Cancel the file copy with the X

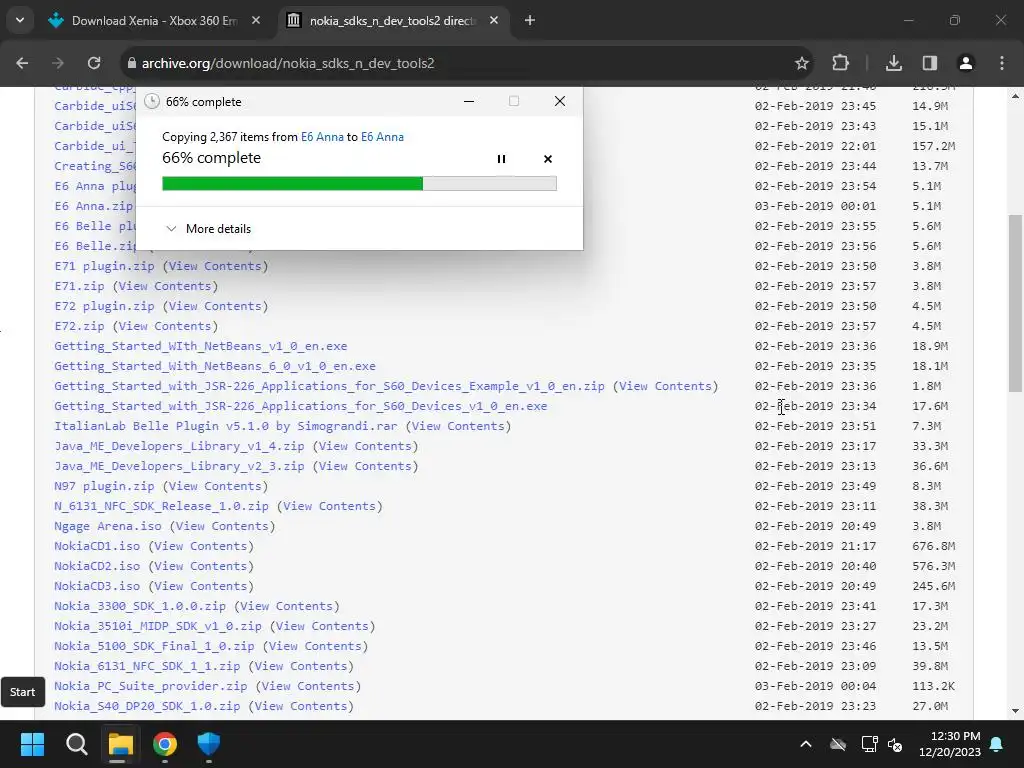point(547,159)
